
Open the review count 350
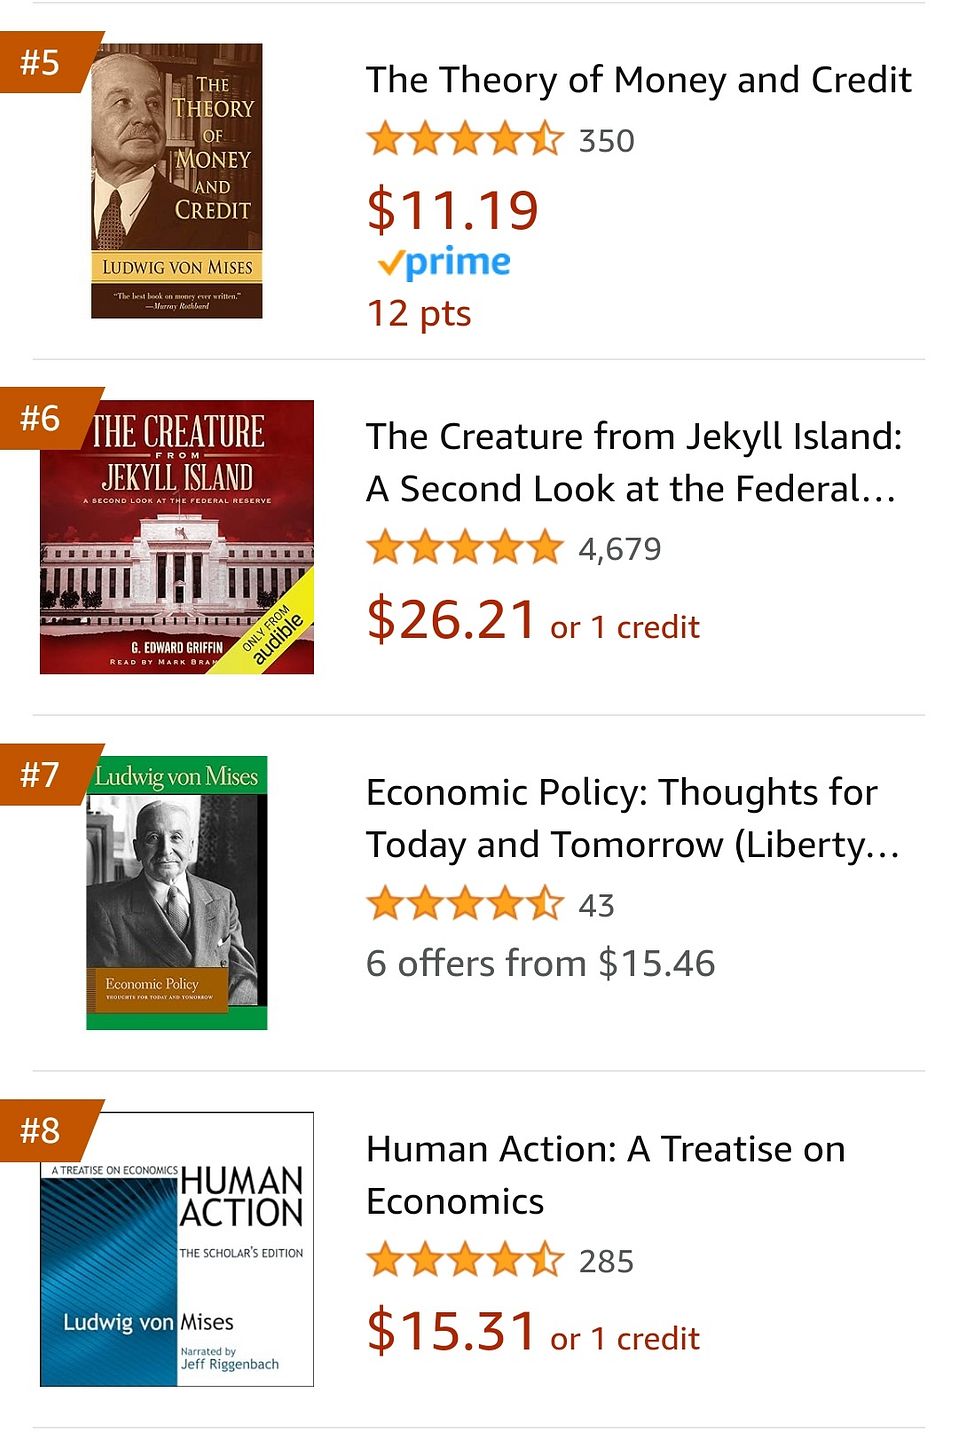606,141
